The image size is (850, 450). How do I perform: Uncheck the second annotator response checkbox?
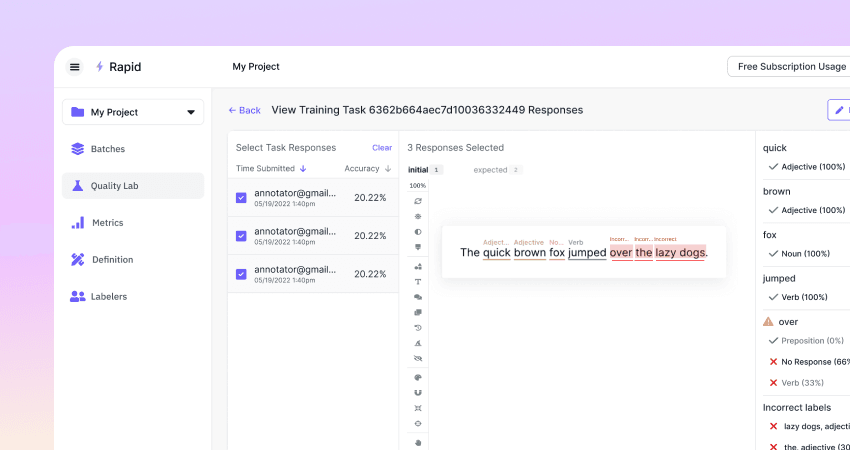coord(241,236)
